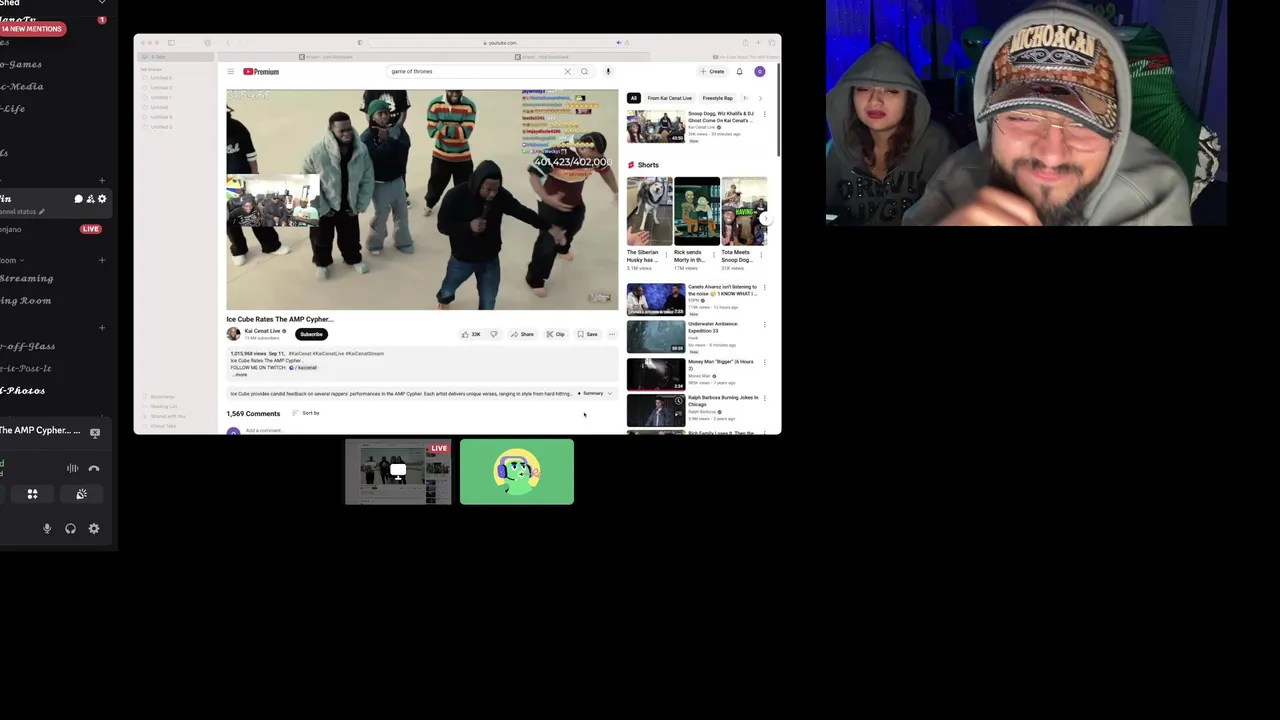Like the video with thumbs up
Image resolution: width=1280 pixels, height=720 pixels.
[470, 334]
